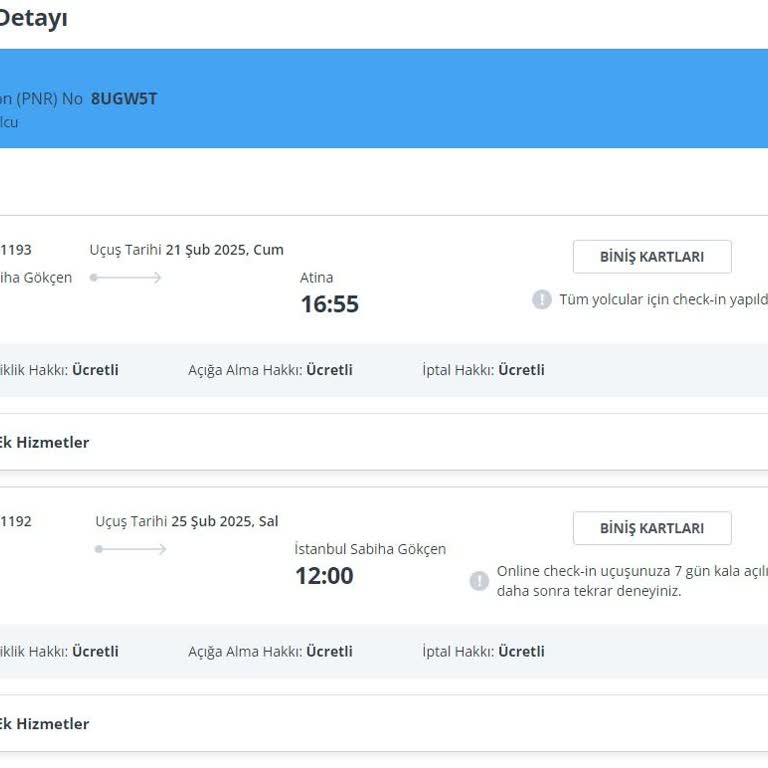Click Açığa Alma Hakkı: Ücretli on the first flight
The height and width of the screenshot is (768, 768).
(270, 370)
